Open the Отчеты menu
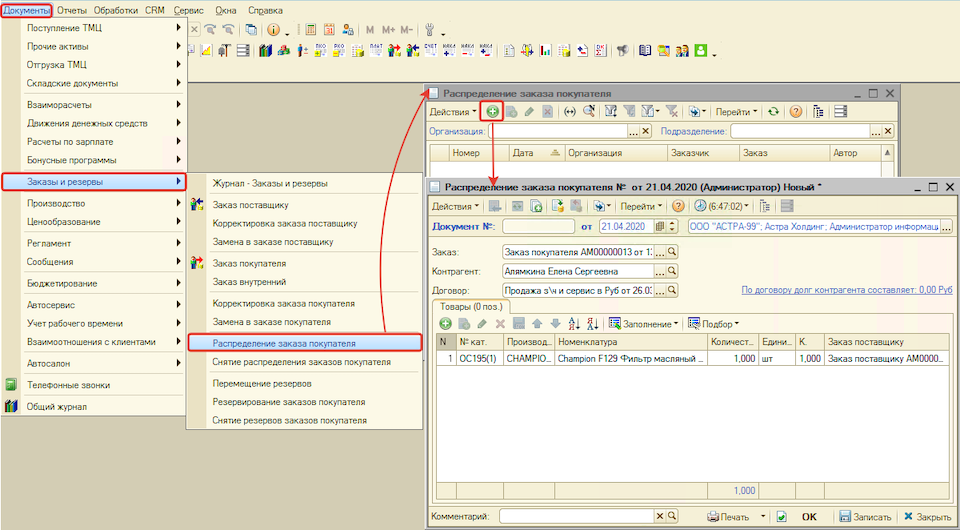 coord(72,10)
